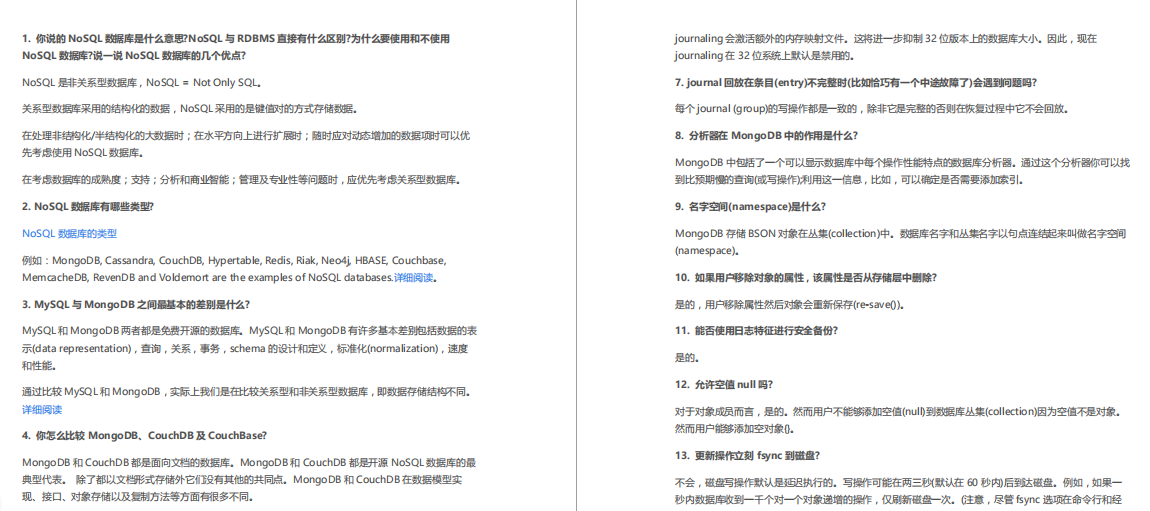The width and height of the screenshot is (1150, 511).
Task: Select heading '8. 分析器在 MongoDB 中的作用是什么?'
Action: pyautogui.click(x=767, y=136)
